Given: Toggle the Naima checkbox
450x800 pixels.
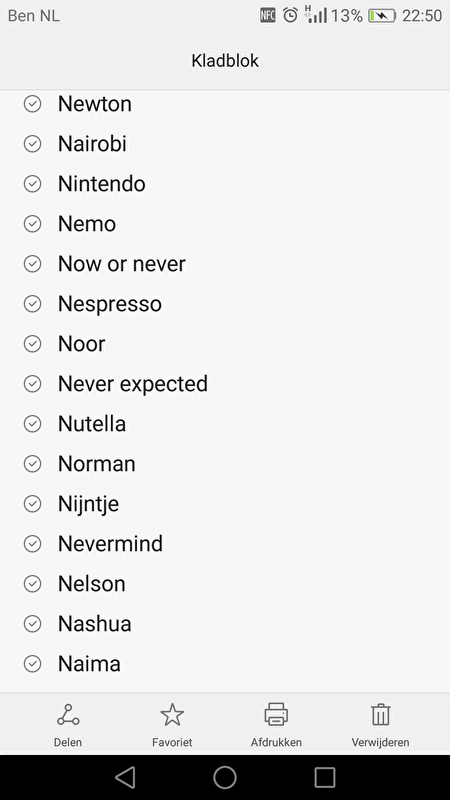Looking at the screenshot, I should click(33, 664).
